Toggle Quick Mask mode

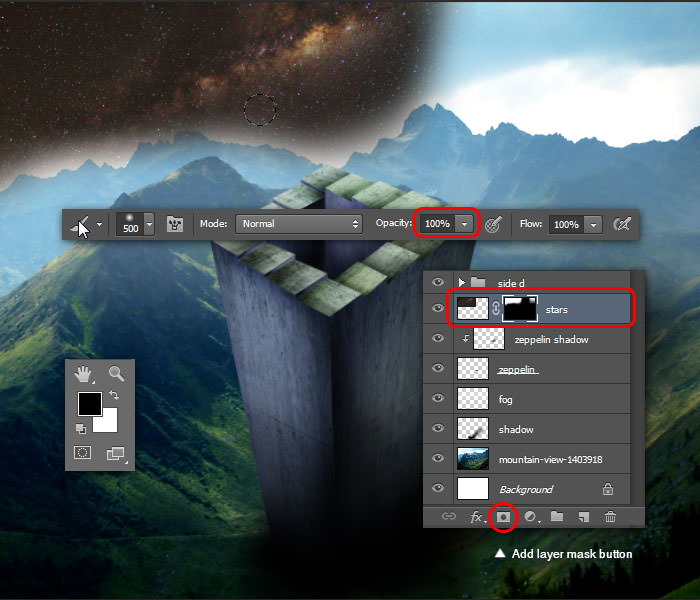83,453
